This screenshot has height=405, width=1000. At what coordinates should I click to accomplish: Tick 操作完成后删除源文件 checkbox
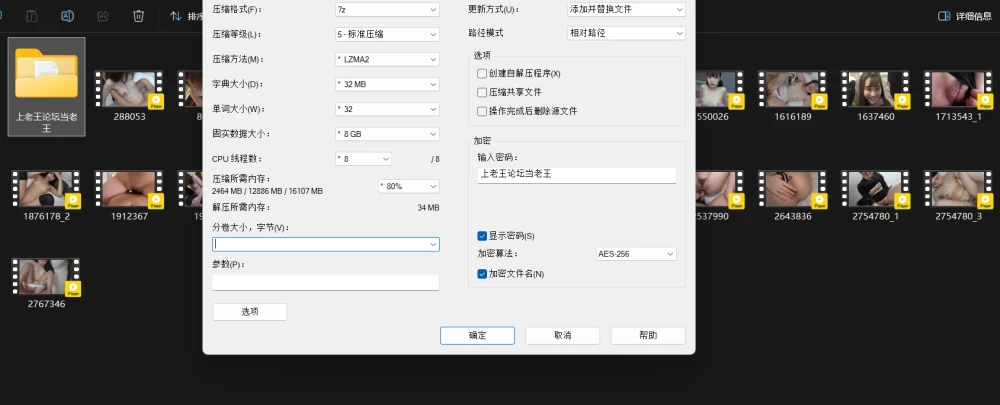point(482,111)
